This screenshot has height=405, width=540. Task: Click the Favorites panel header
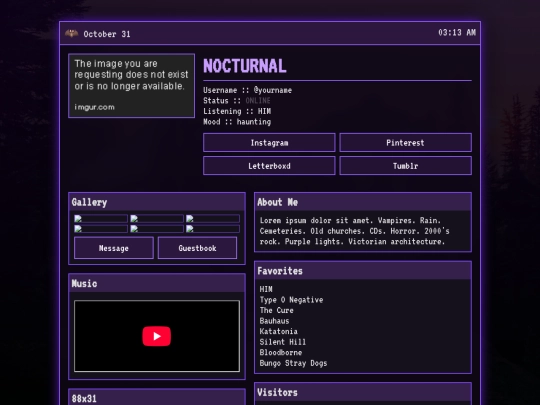coord(363,271)
